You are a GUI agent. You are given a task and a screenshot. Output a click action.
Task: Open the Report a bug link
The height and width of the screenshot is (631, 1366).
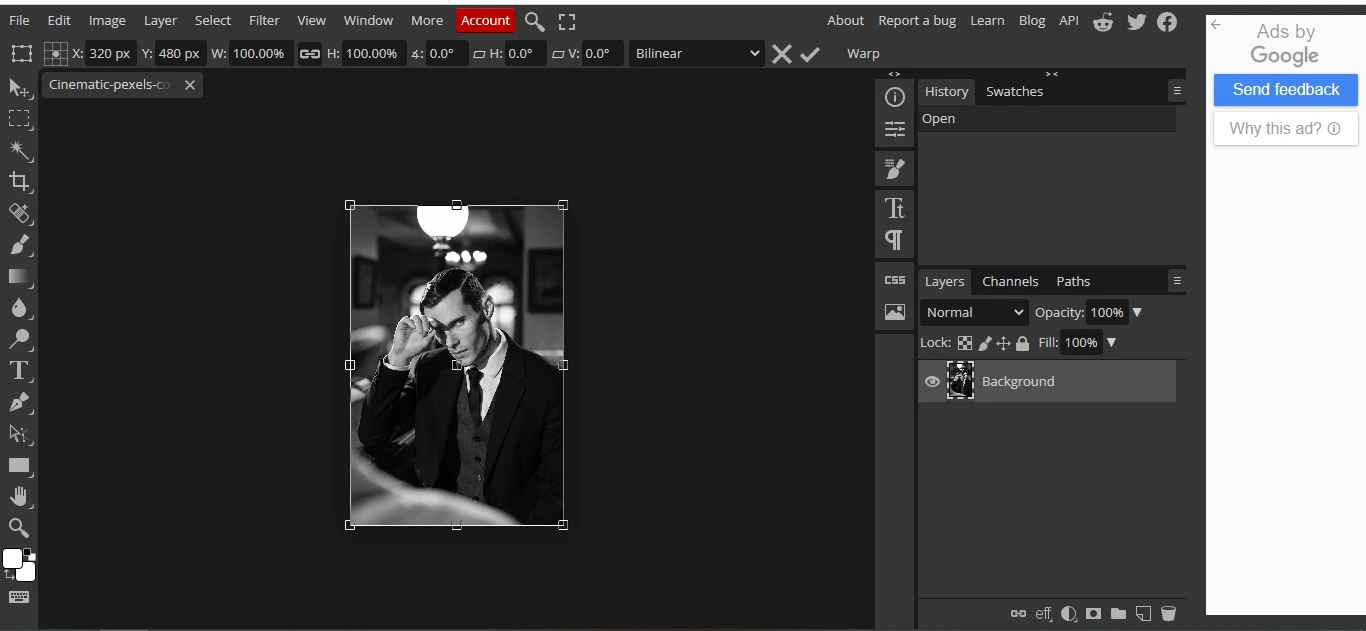pos(919,20)
